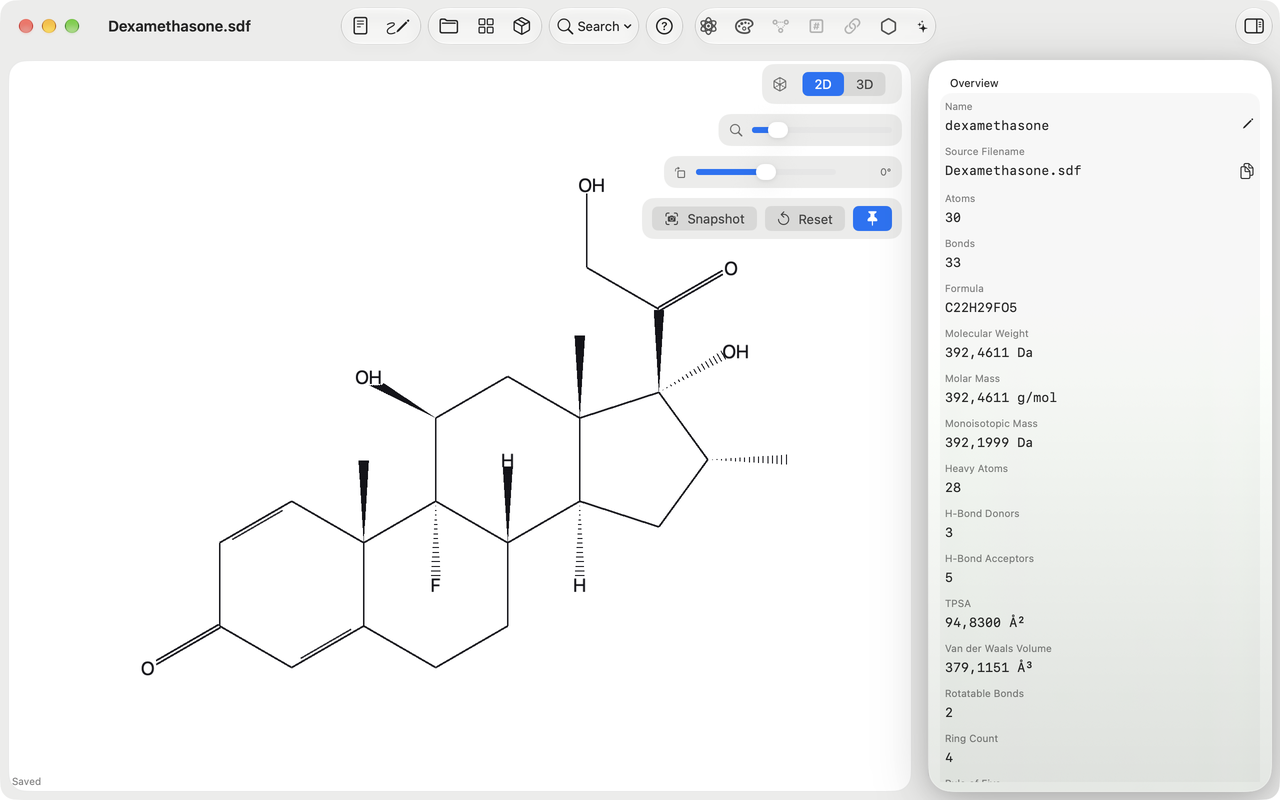Viewport: 1280px width, 800px height.
Task: Select the formula value C22H29FO5
Action: tap(981, 307)
